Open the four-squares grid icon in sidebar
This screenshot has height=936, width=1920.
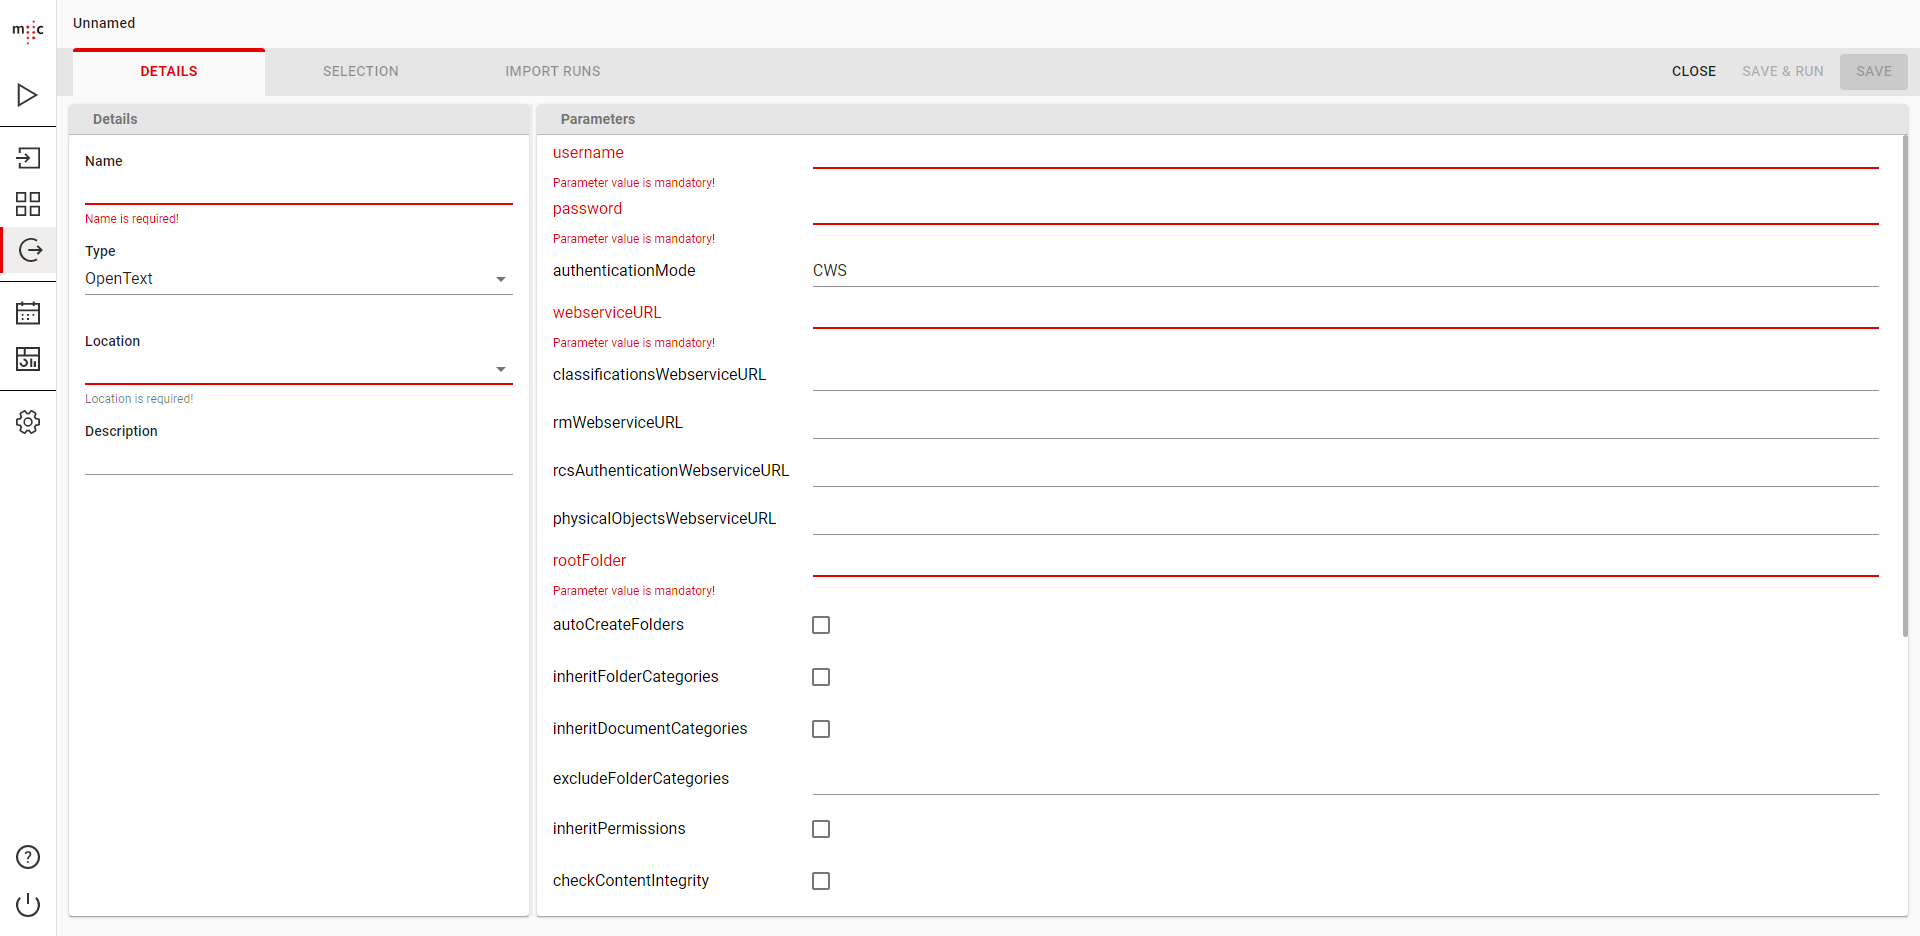click(28, 204)
